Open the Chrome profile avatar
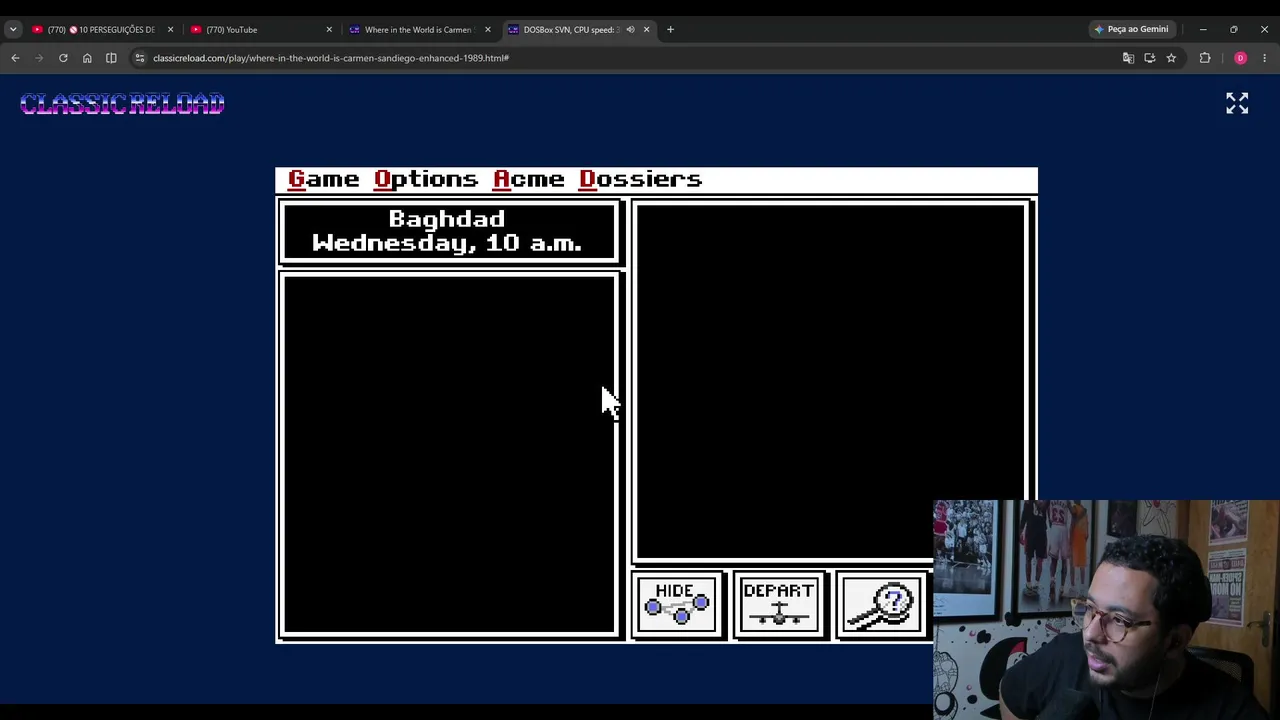The height and width of the screenshot is (720, 1280). click(x=1240, y=58)
